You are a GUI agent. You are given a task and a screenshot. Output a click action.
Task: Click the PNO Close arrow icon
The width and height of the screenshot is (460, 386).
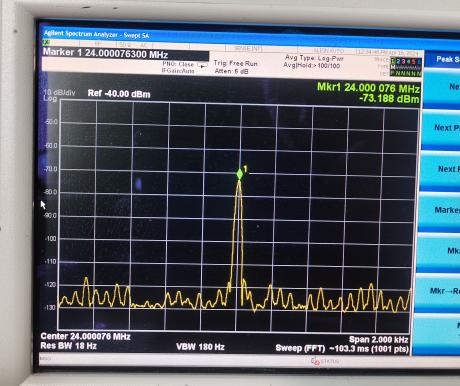click(202, 65)
